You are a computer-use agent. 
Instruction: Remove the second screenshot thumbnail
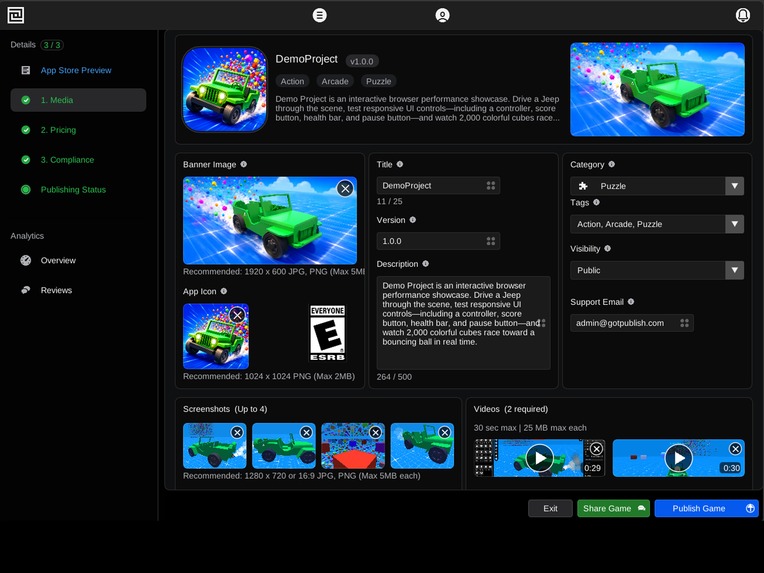[x=306, y=433]
